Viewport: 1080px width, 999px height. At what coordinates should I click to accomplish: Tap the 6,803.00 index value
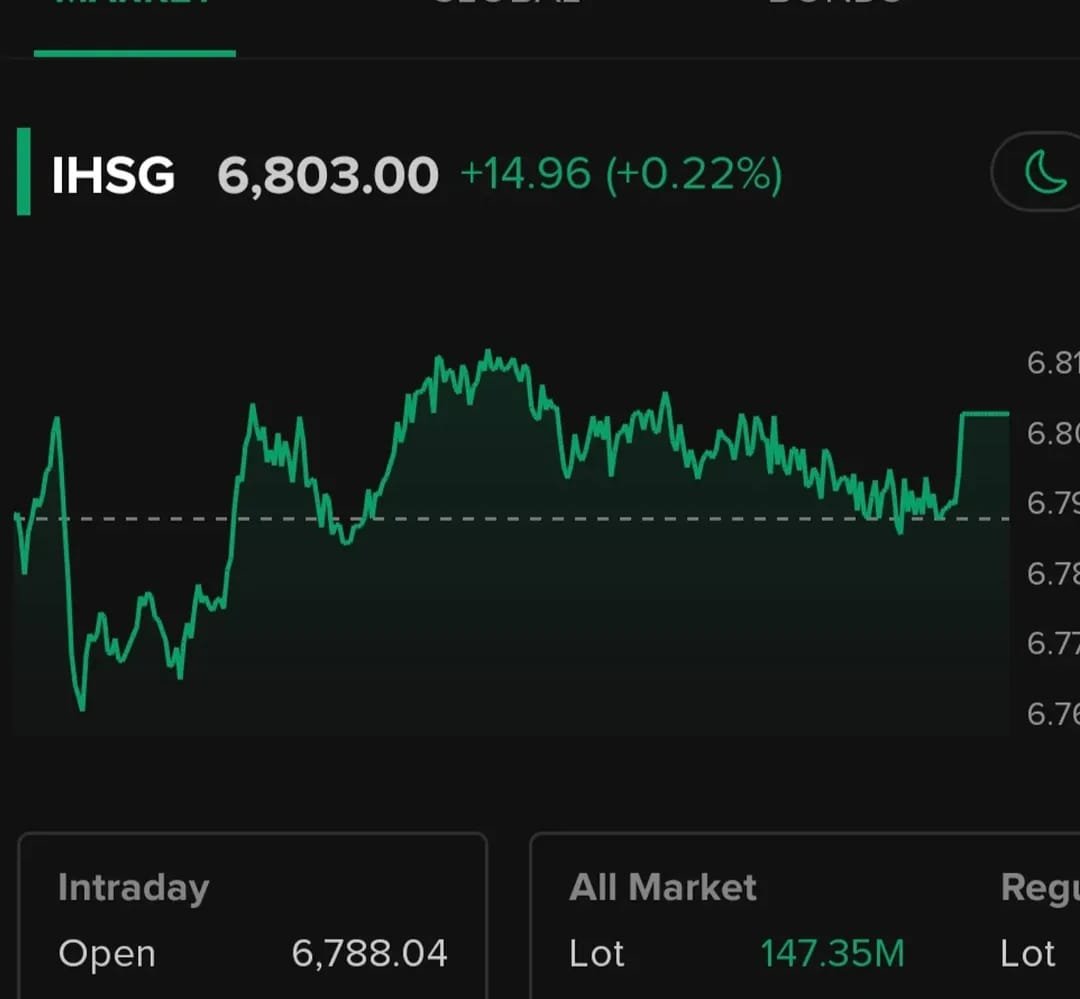(x=327, y=175)
